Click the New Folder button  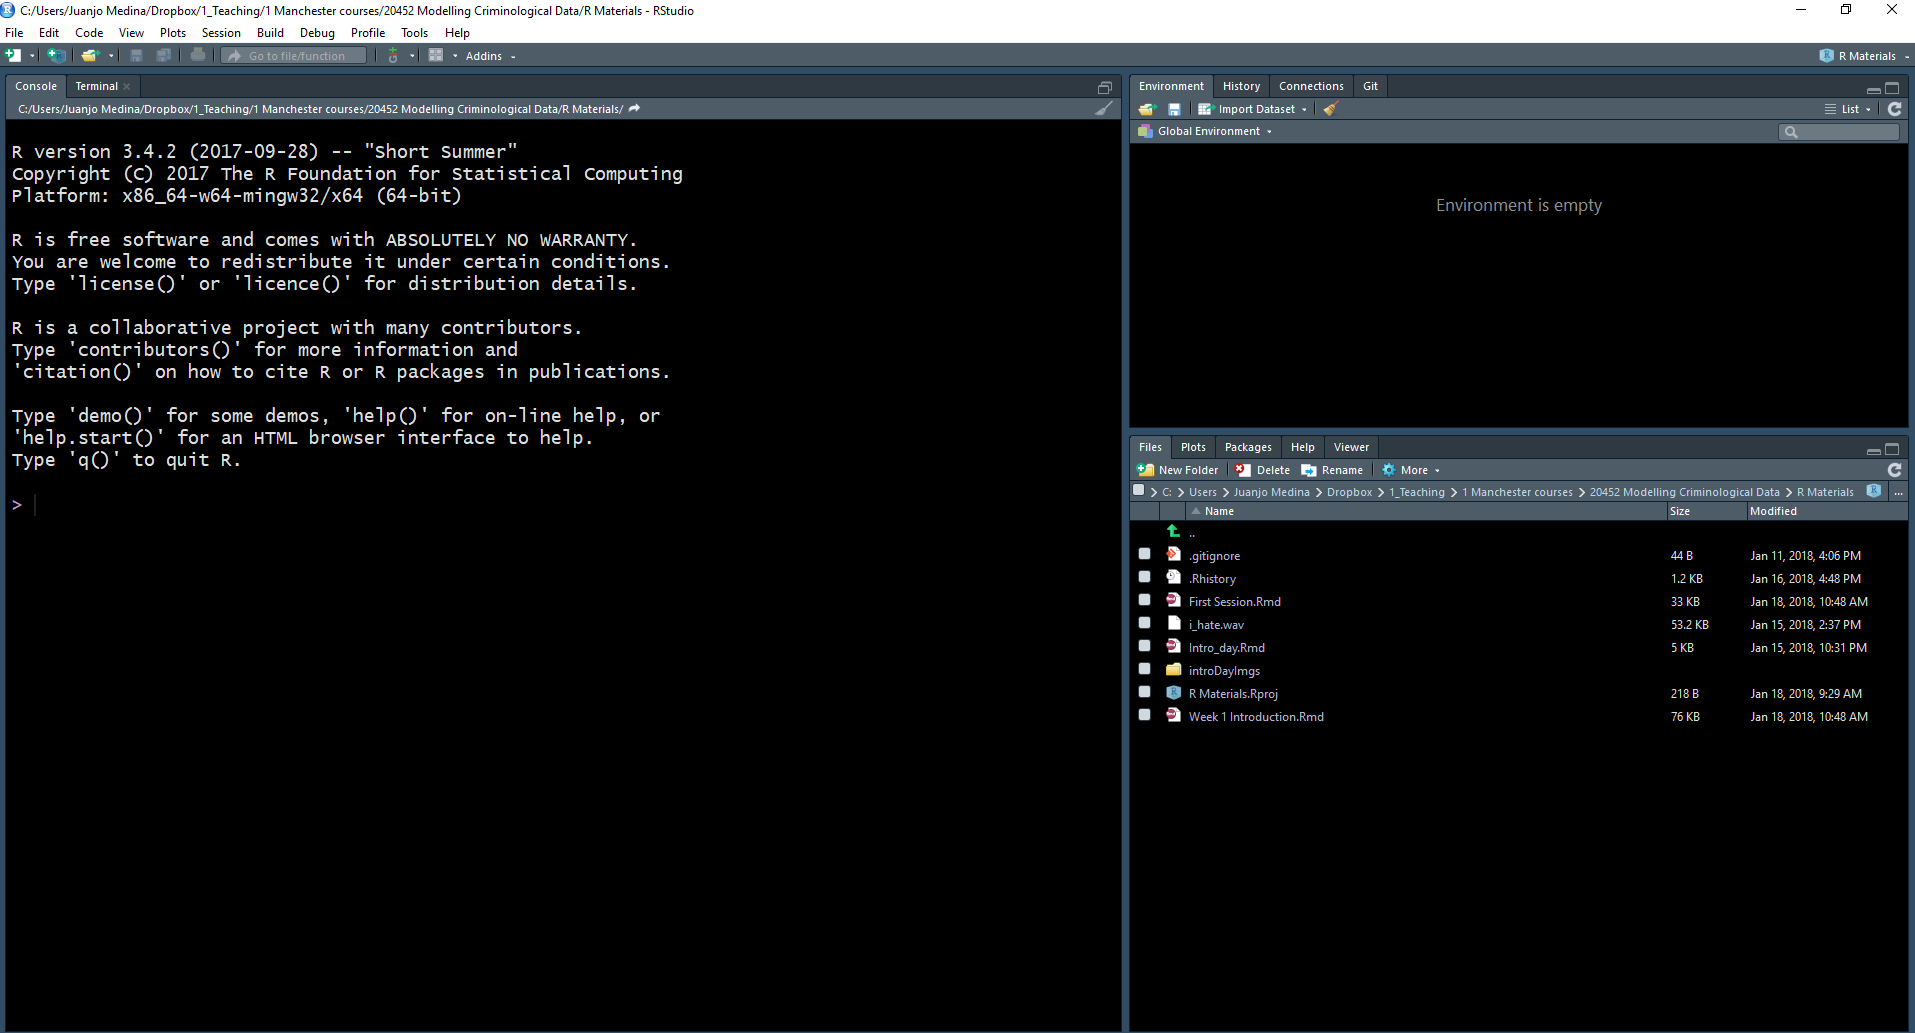(1178, 470)
